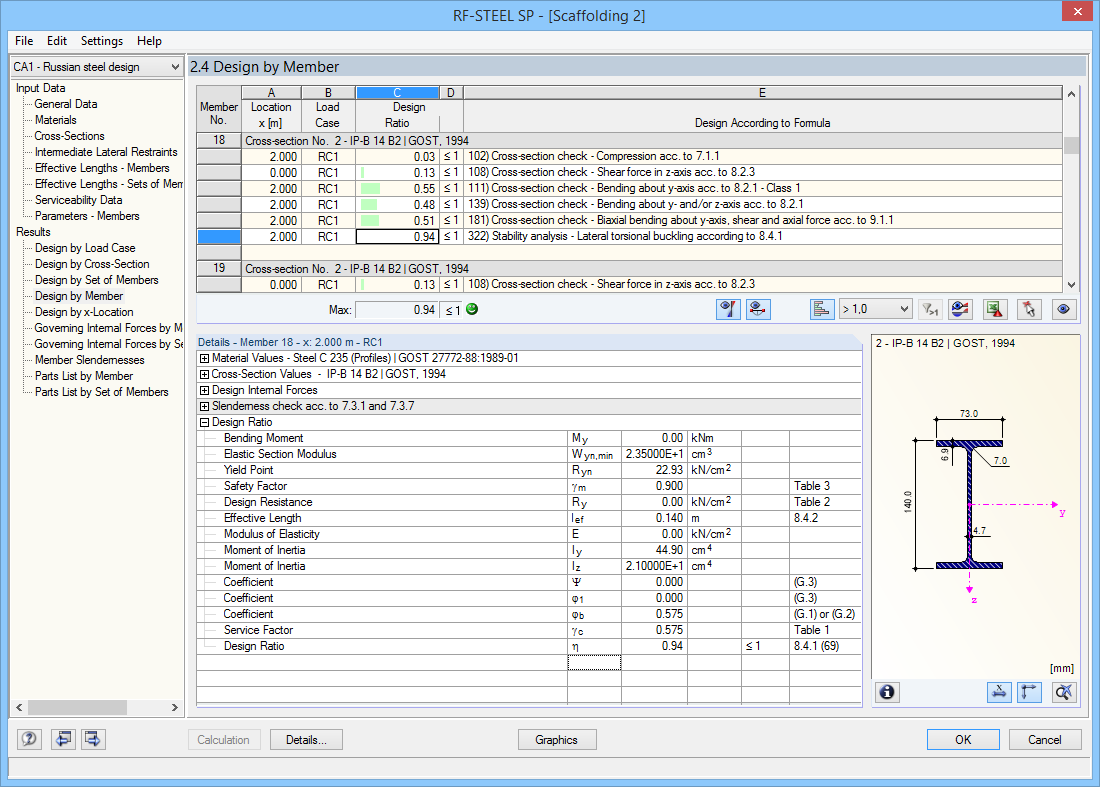Viewport: 1100px width, 787px height.
Task: Select the Export to Excel icon
Action: pyautogui.click(x=995, y=309)
